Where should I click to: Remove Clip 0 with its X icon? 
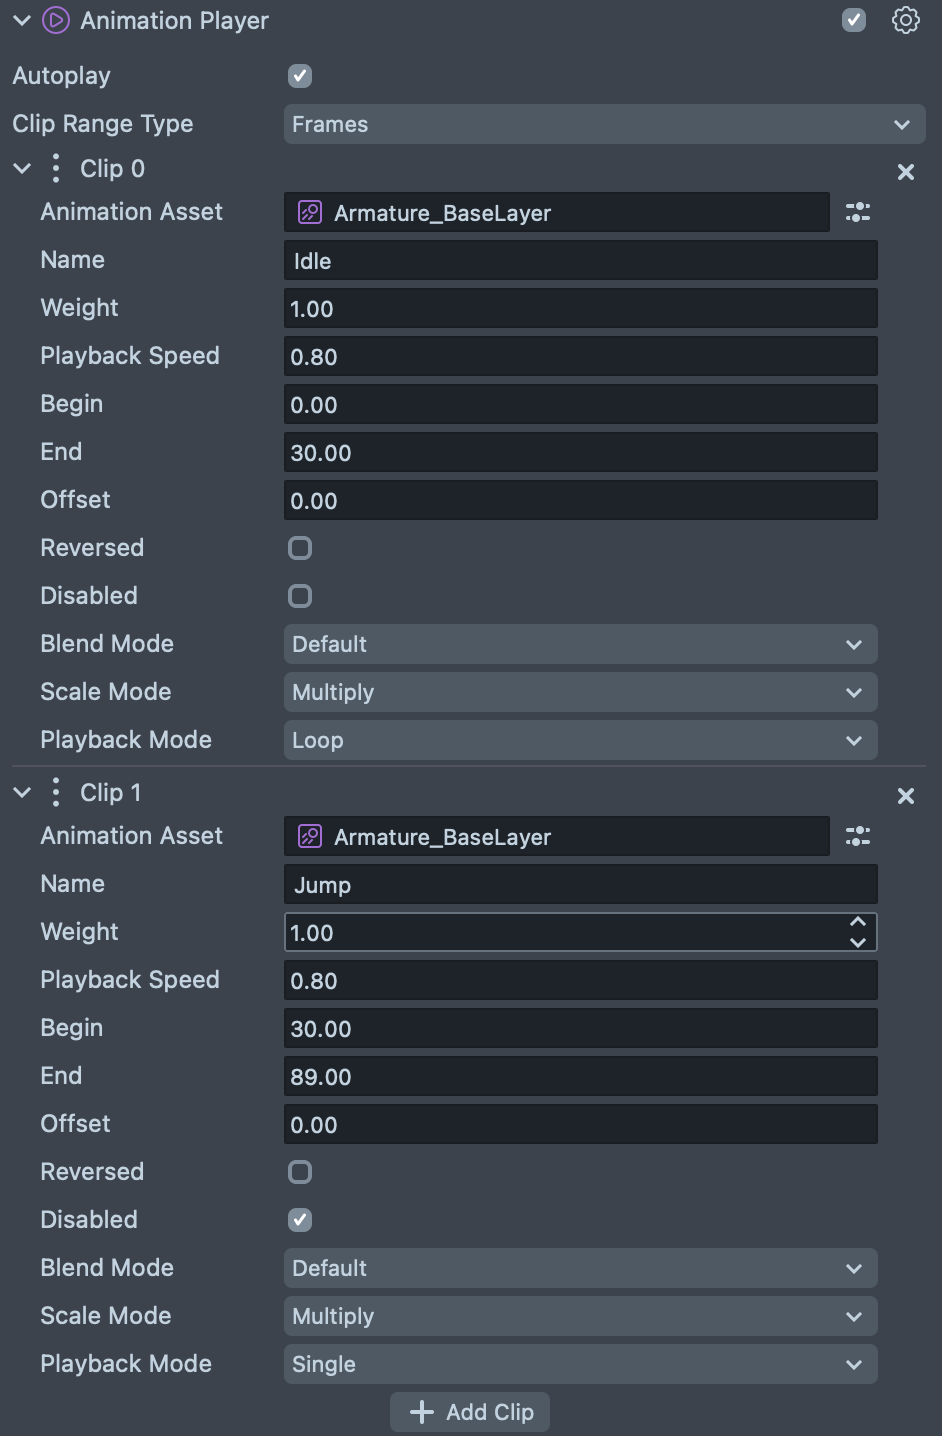[x=906, y=172]
